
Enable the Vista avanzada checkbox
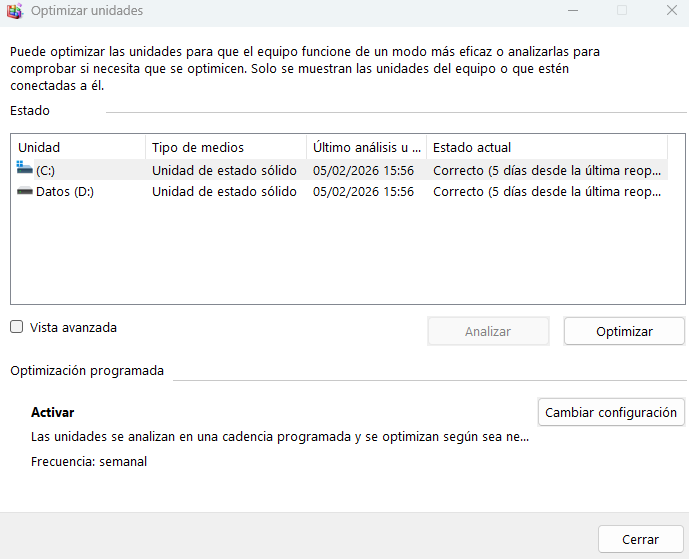[x=17, y=327]
